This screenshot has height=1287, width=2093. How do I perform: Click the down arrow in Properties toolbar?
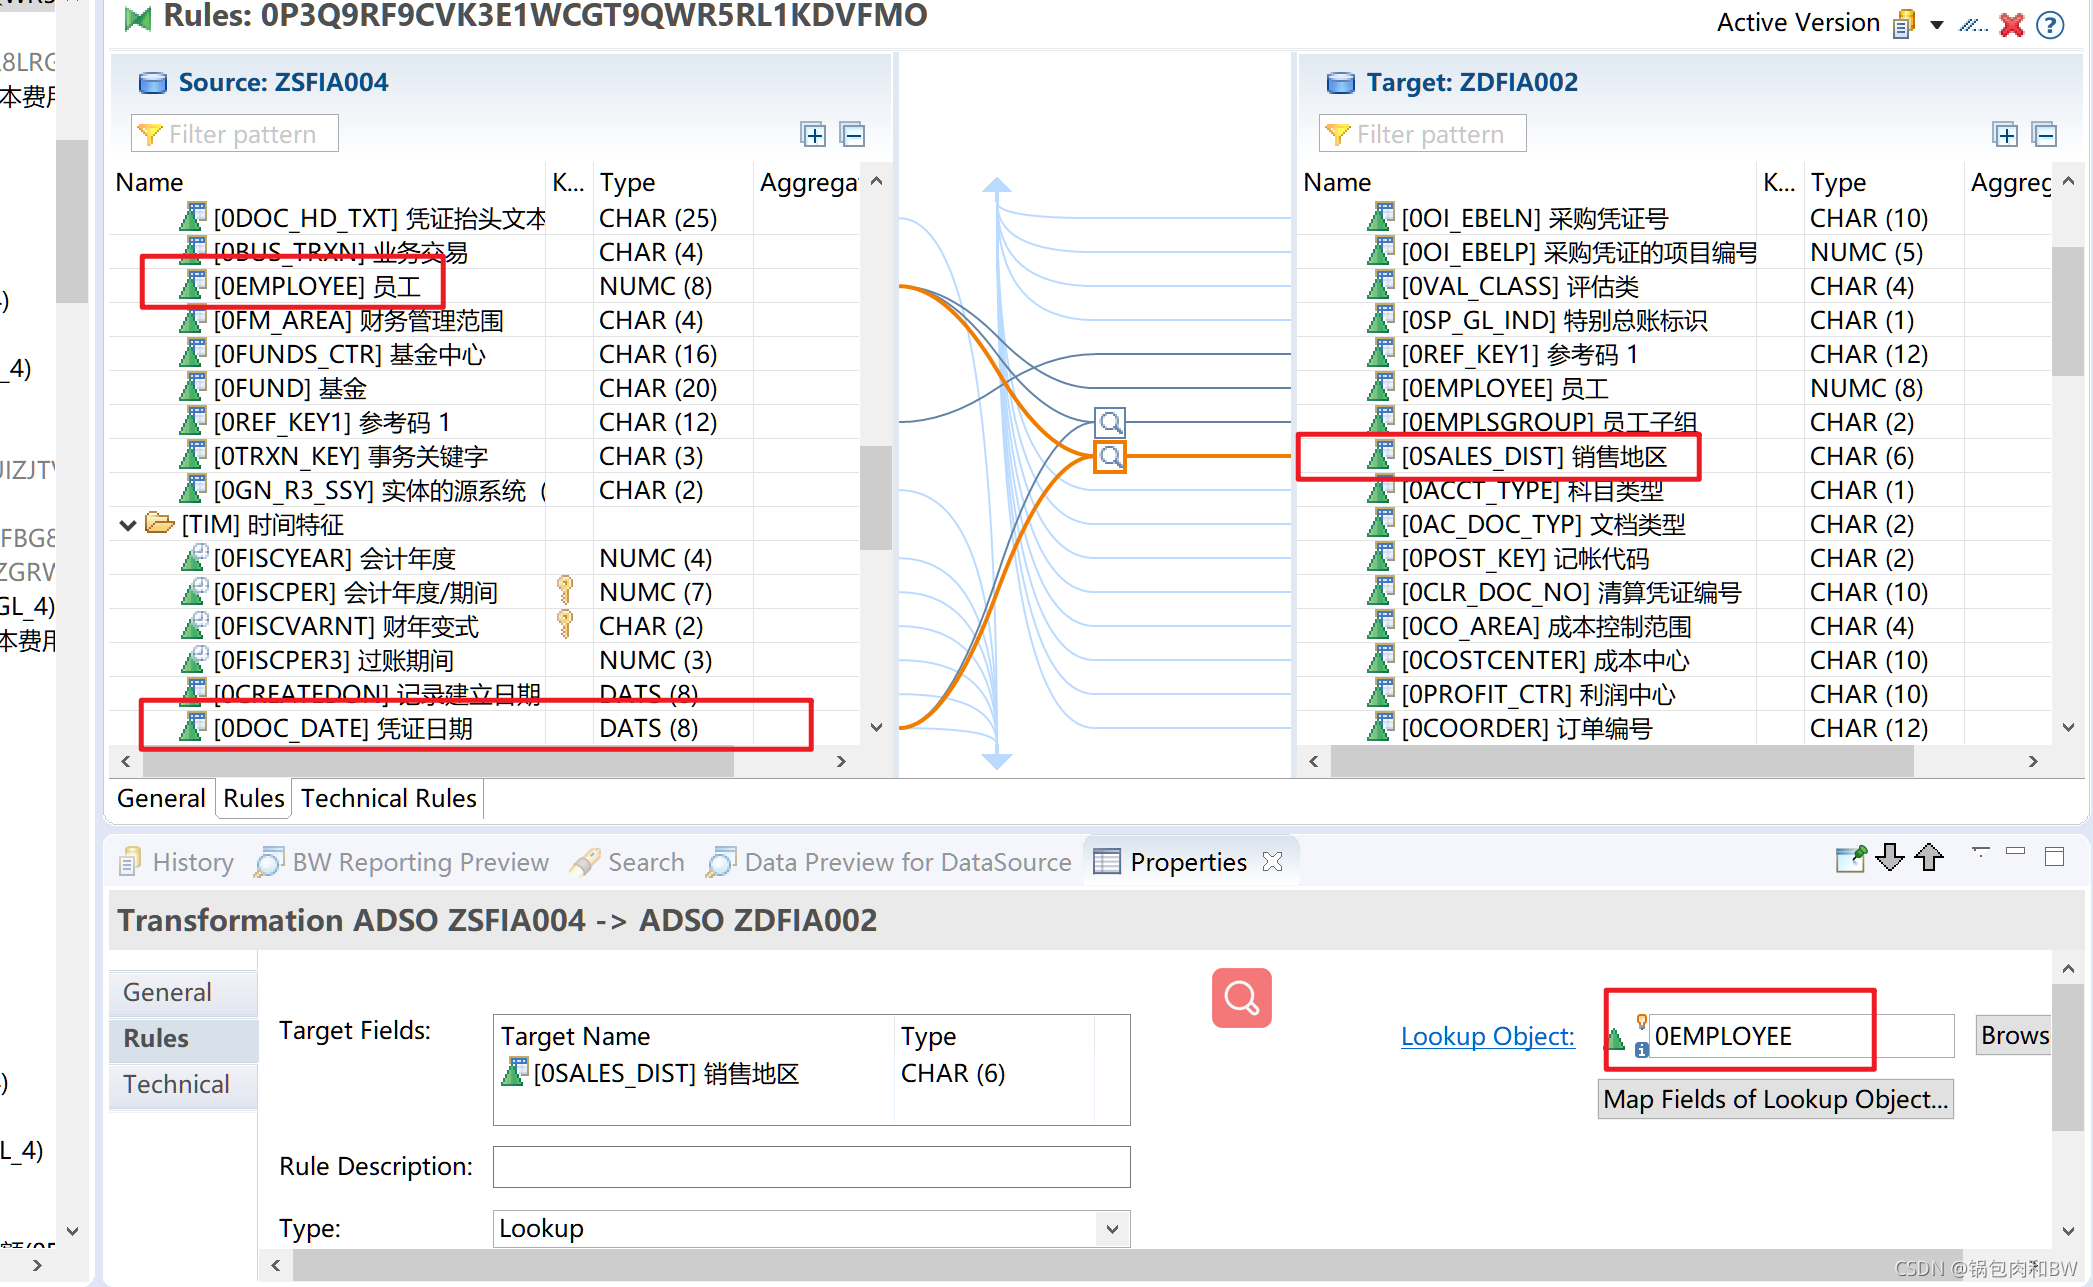(x=1890, y=858)
